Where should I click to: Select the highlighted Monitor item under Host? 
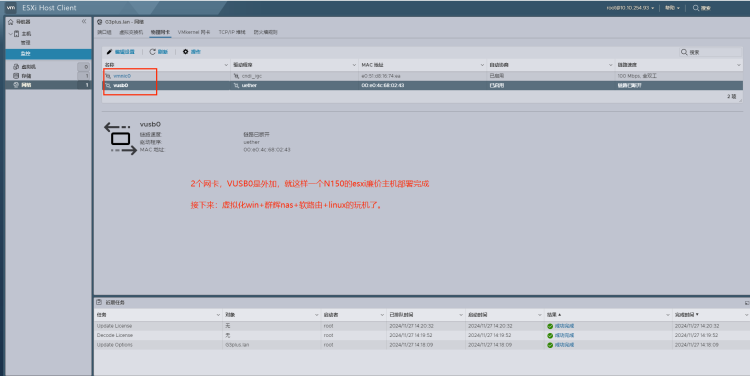pos(48,54)
